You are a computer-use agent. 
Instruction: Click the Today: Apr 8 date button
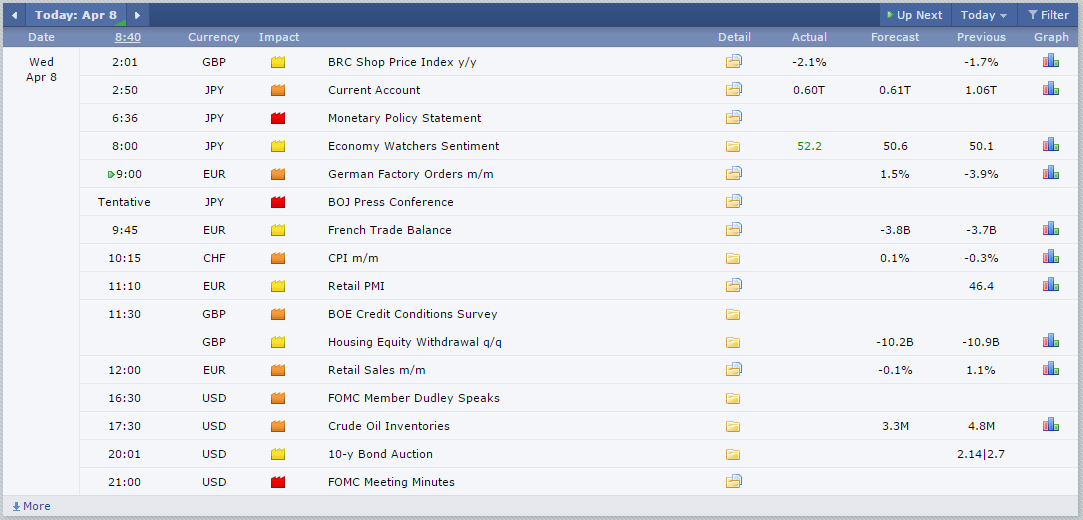(76, 15)
